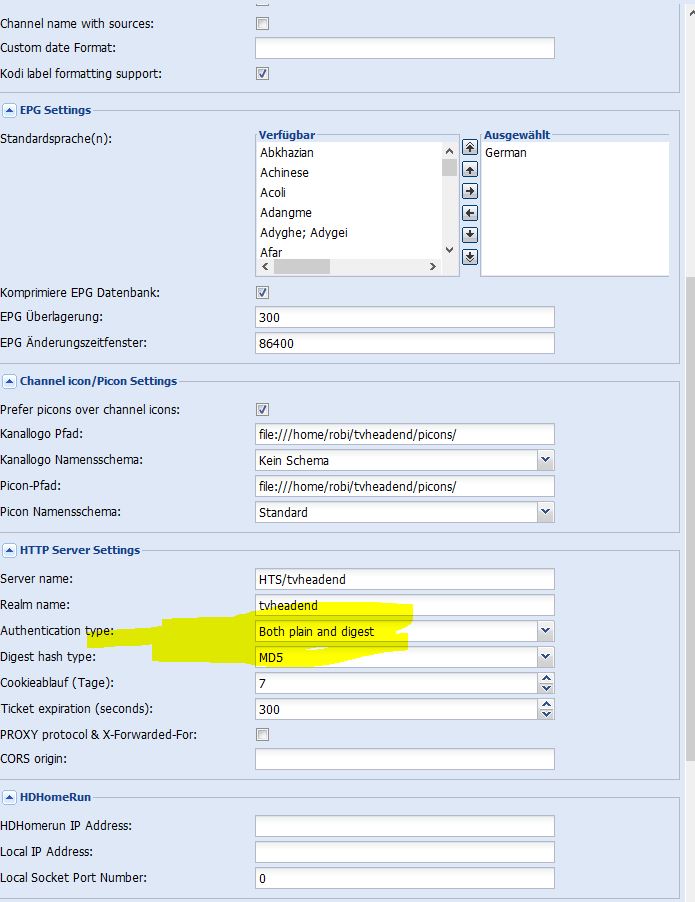Click the move-to-top arrow icon for languages
Viewport: 695px width, 902px height.
pyautogui.click(x=470, y=147)
